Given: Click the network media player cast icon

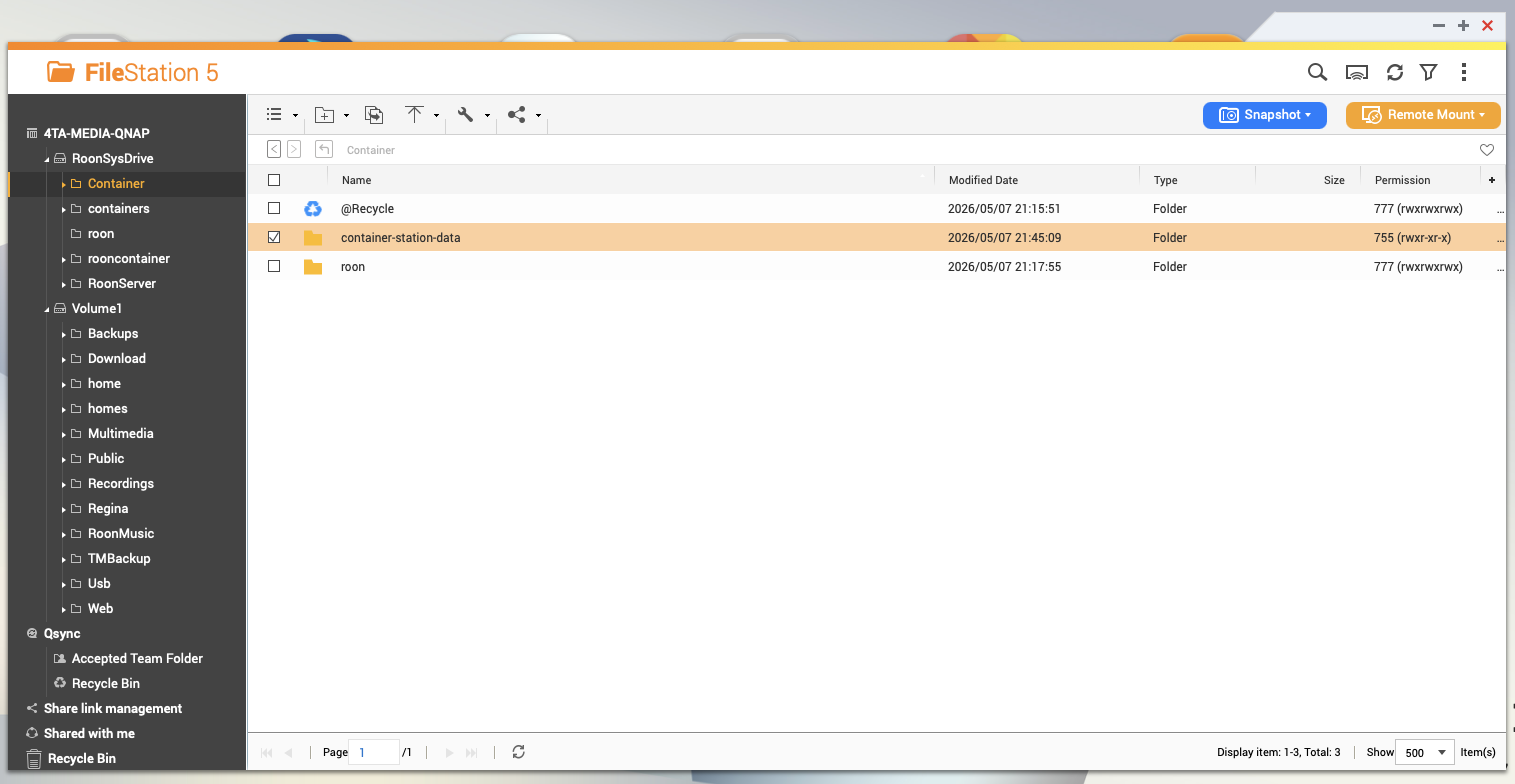Looking at the screenshot, I should (1356, 72).
